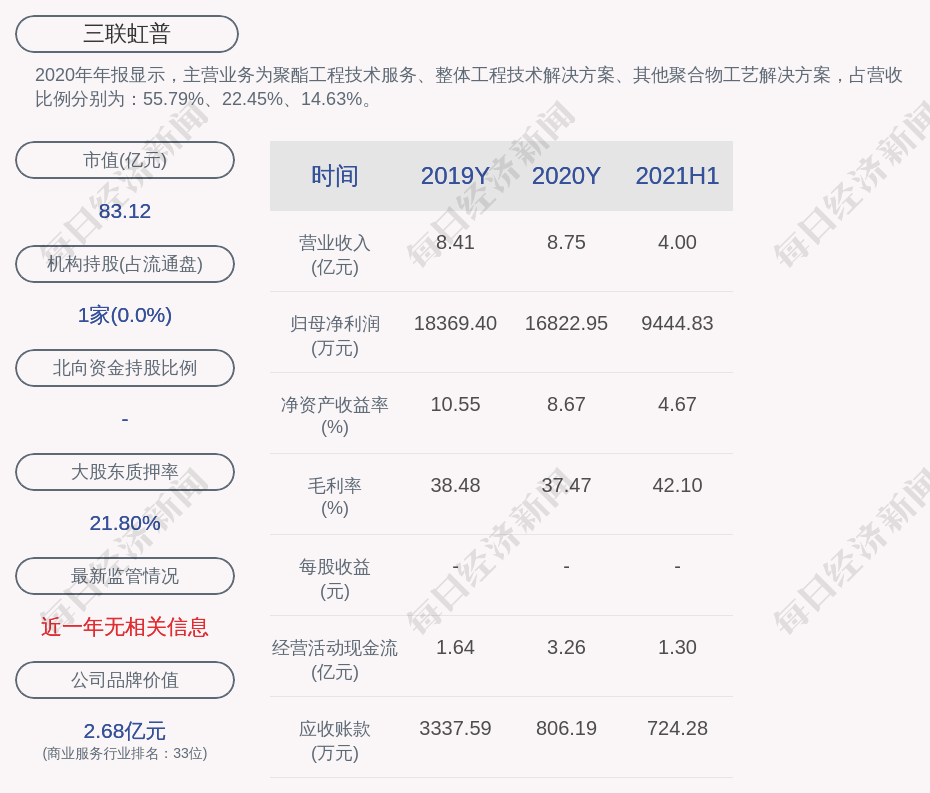Viewport: 930px width, 793px height.
Task: Click cash flow value 1.30
Action: [x=677, y=647]
